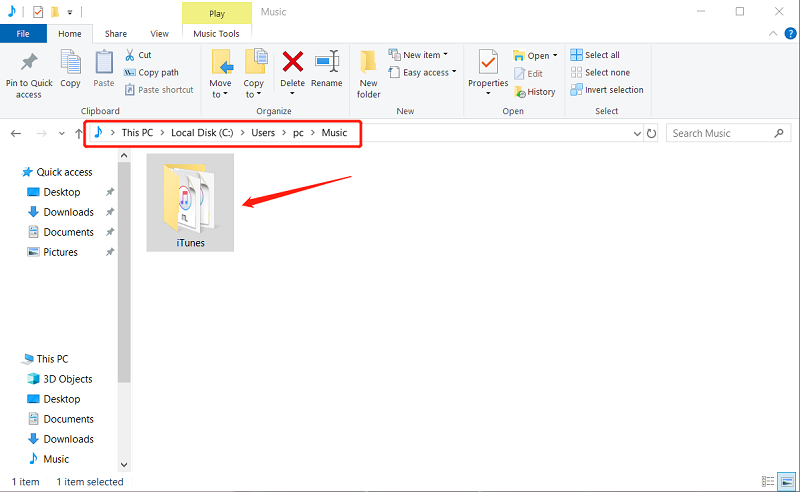Open the address bar history dropdown

[637, 134]
